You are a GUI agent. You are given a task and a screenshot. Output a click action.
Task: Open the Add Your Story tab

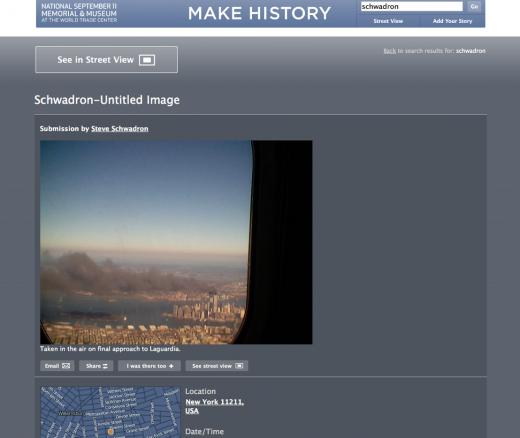click(x=452, y=21)
